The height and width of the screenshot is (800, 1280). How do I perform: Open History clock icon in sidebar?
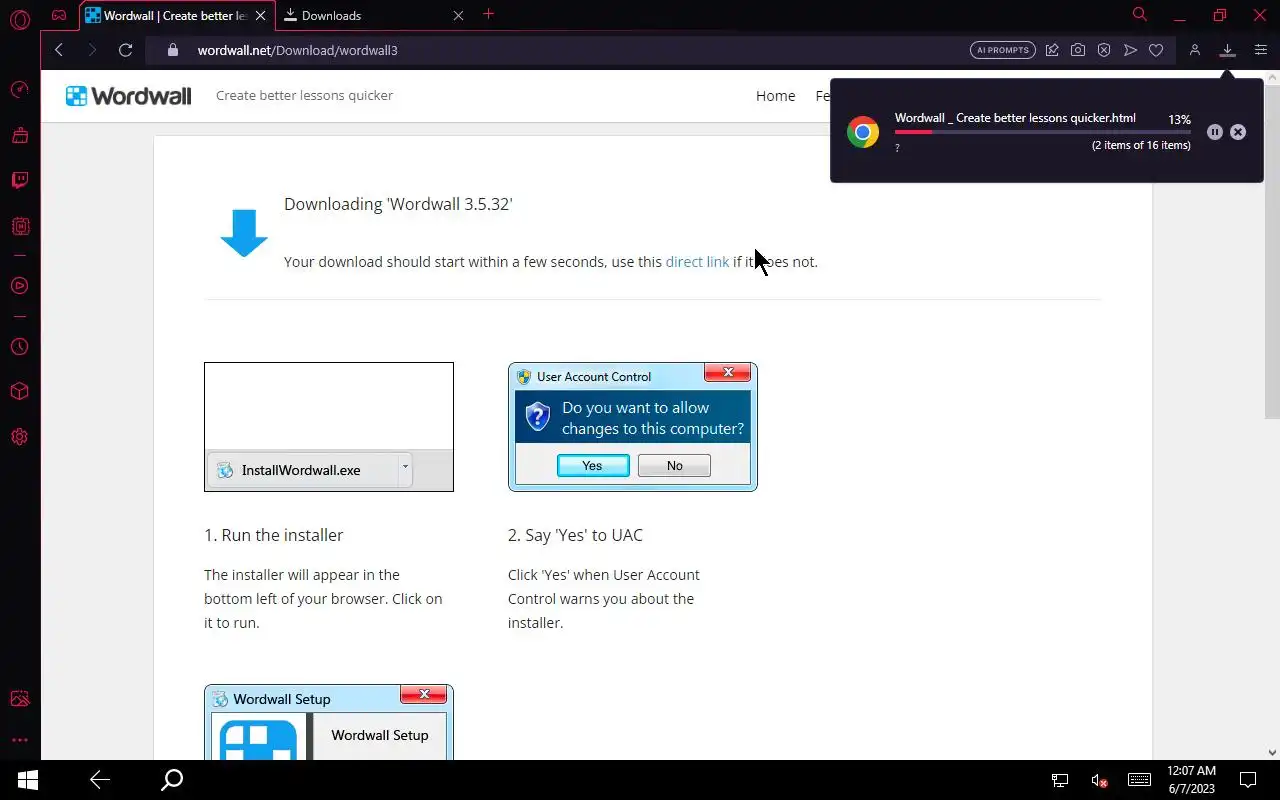20,347
